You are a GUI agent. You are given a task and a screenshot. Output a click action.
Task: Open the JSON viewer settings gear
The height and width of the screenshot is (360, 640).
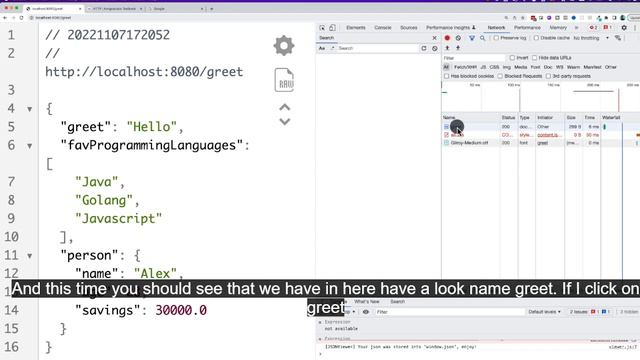tap(284, 45)
